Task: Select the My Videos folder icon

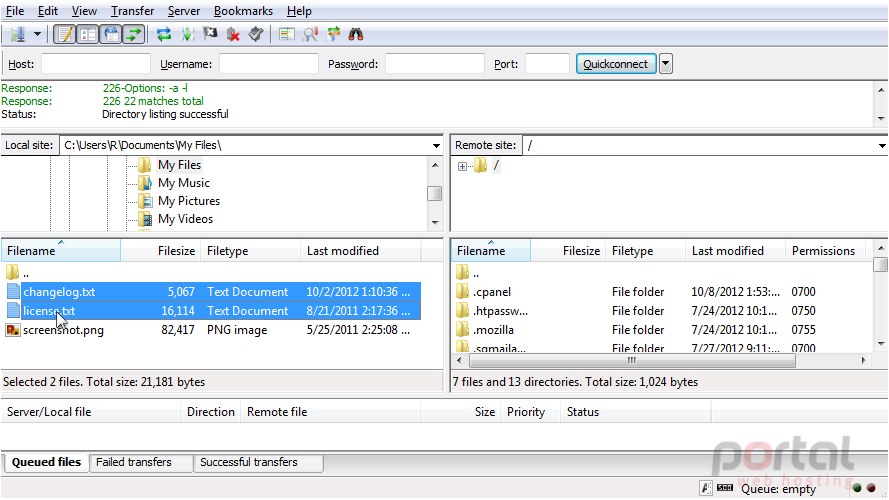Action: [145, 219]
